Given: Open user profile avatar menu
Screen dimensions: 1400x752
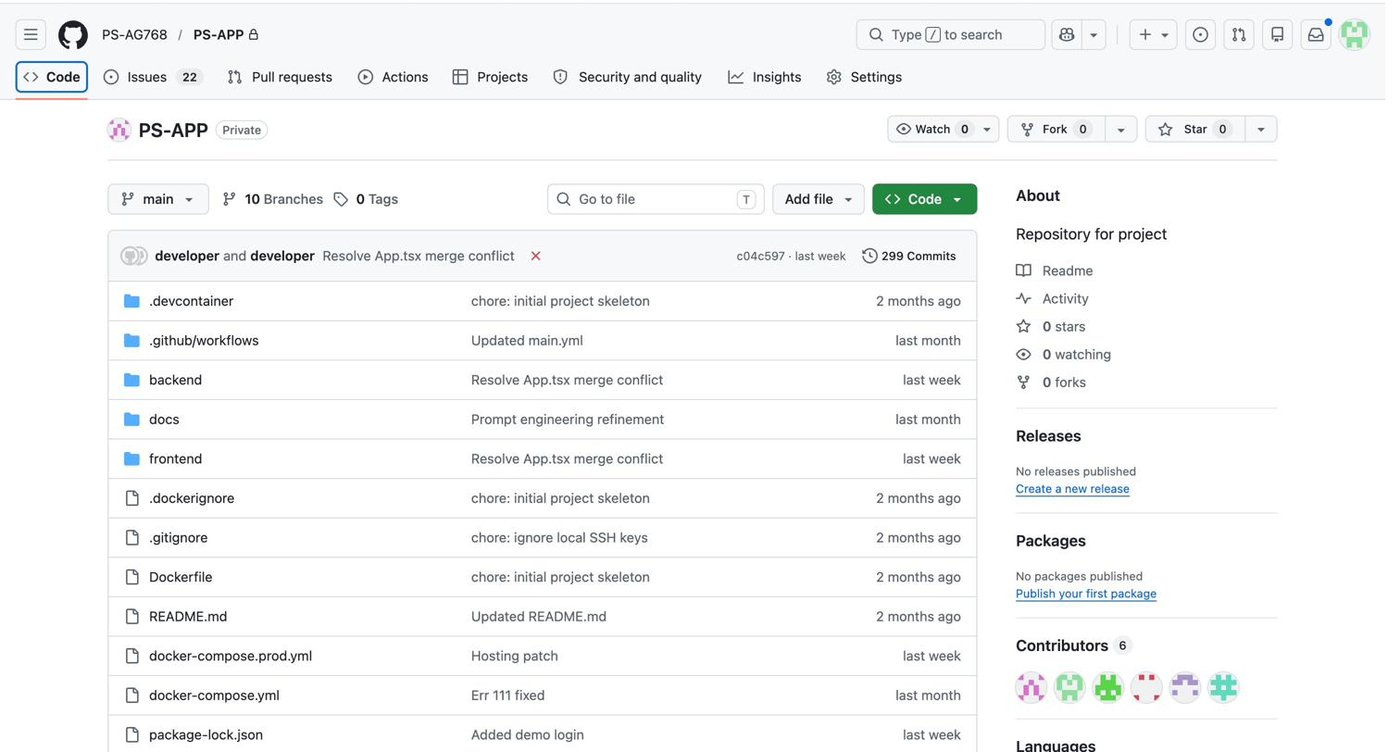Looking at the screenshot, I should [1354, 35].
